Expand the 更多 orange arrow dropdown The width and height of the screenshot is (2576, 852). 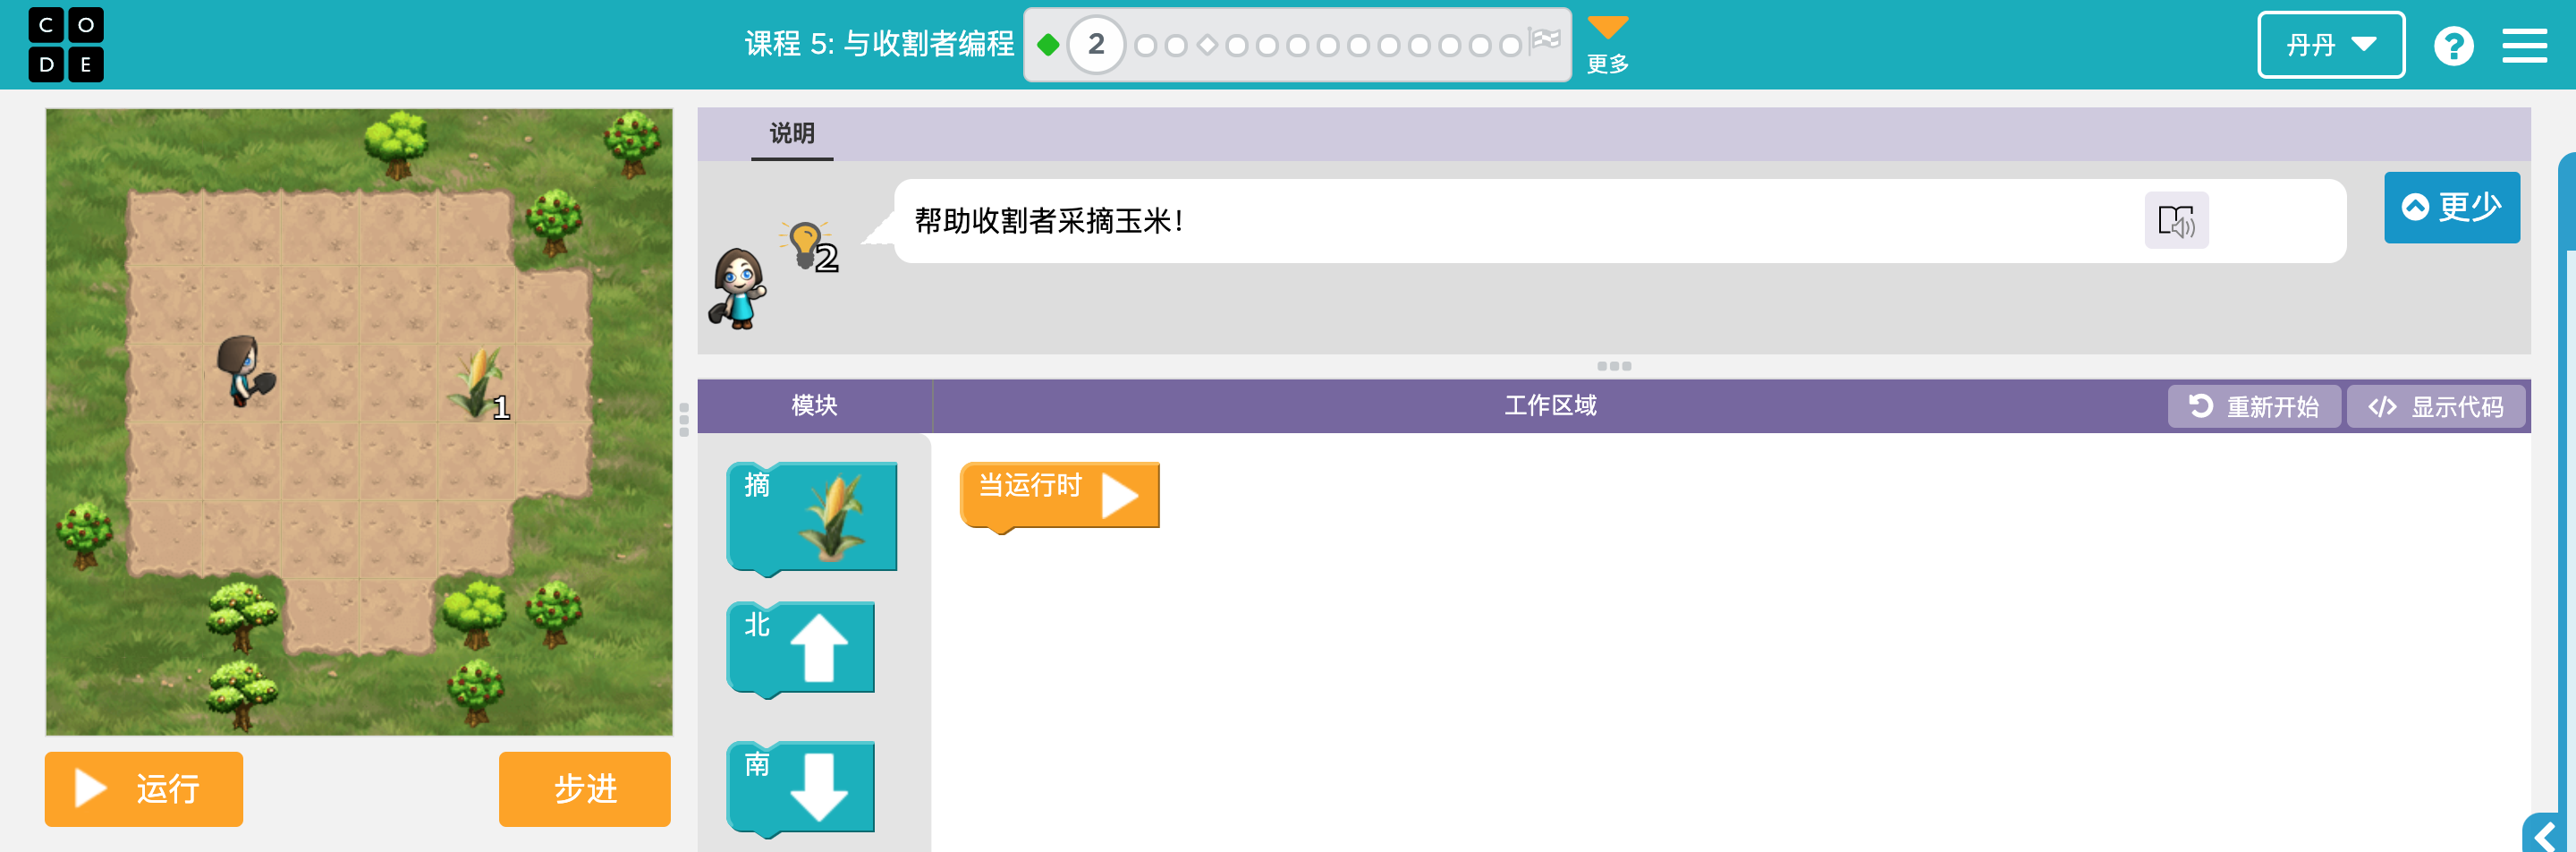tap(1608, 44)
